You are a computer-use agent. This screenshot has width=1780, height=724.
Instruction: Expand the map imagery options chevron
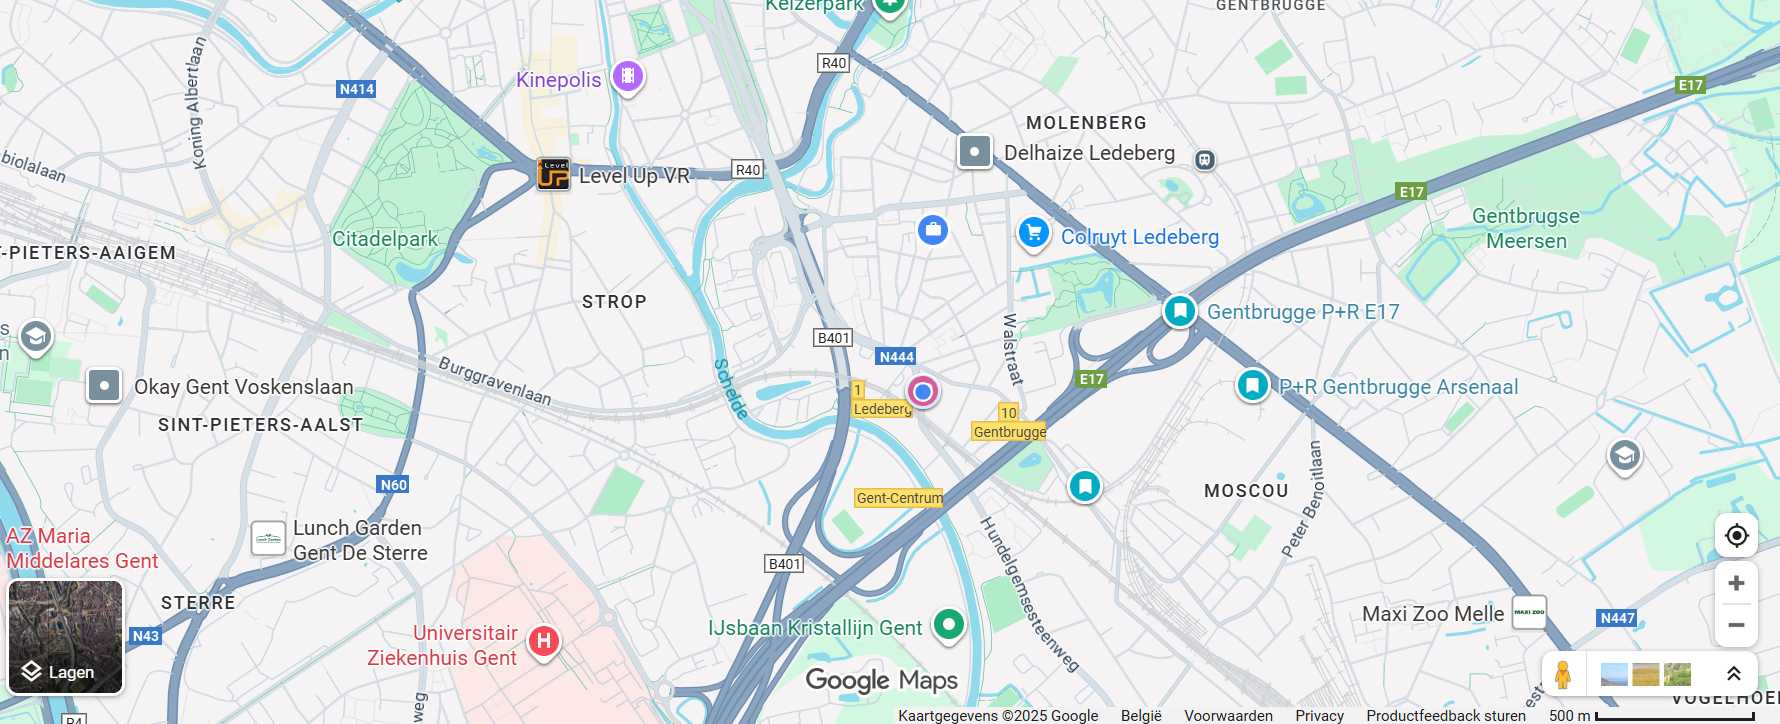pos(1734,674)
